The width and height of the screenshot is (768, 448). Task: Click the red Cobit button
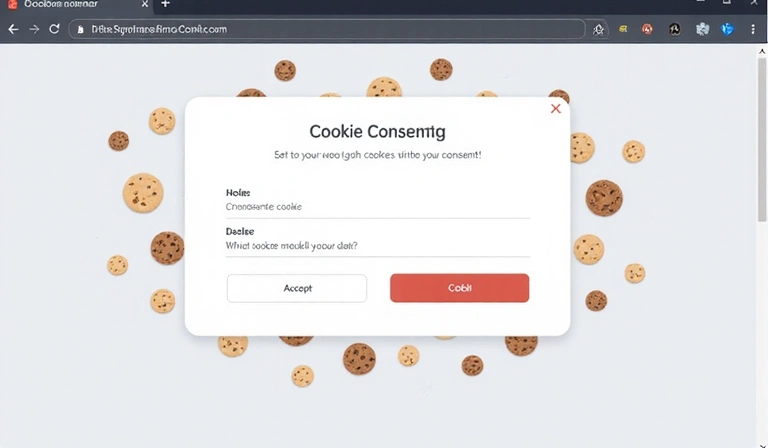point(459,288)
